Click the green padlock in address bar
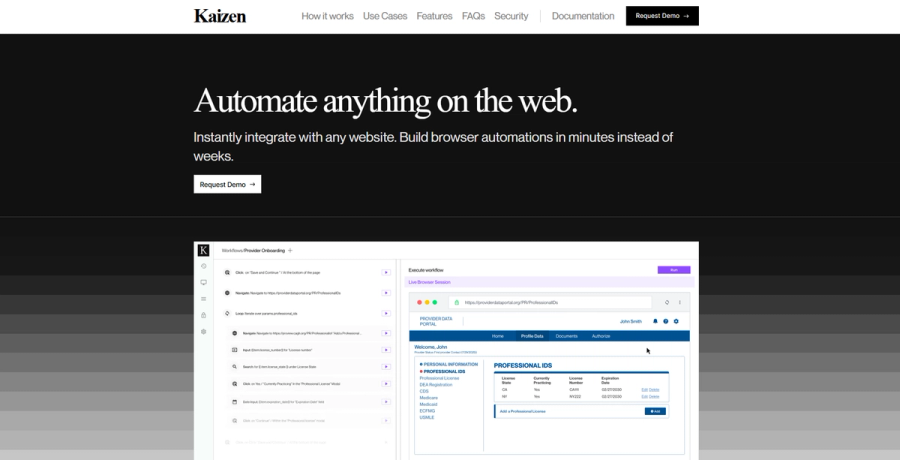 click(x=457, y=302)
